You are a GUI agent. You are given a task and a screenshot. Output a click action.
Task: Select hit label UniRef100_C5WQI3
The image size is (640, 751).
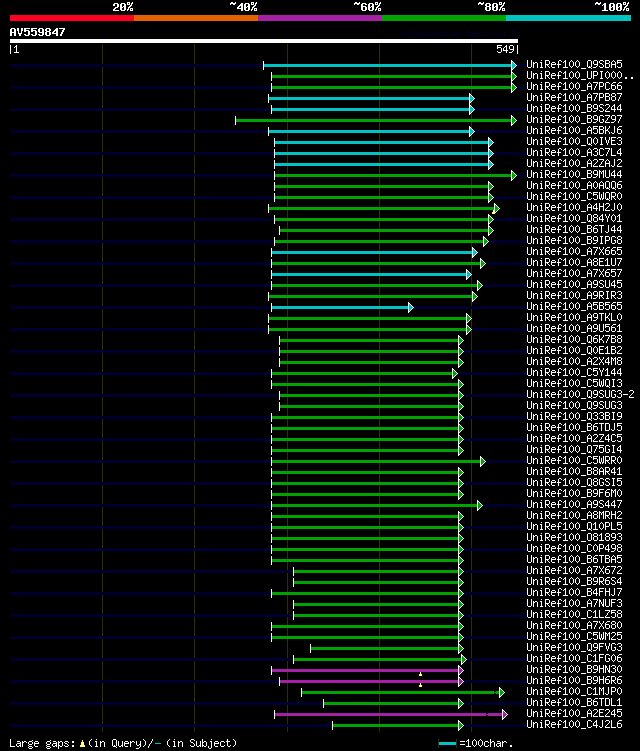574,384
